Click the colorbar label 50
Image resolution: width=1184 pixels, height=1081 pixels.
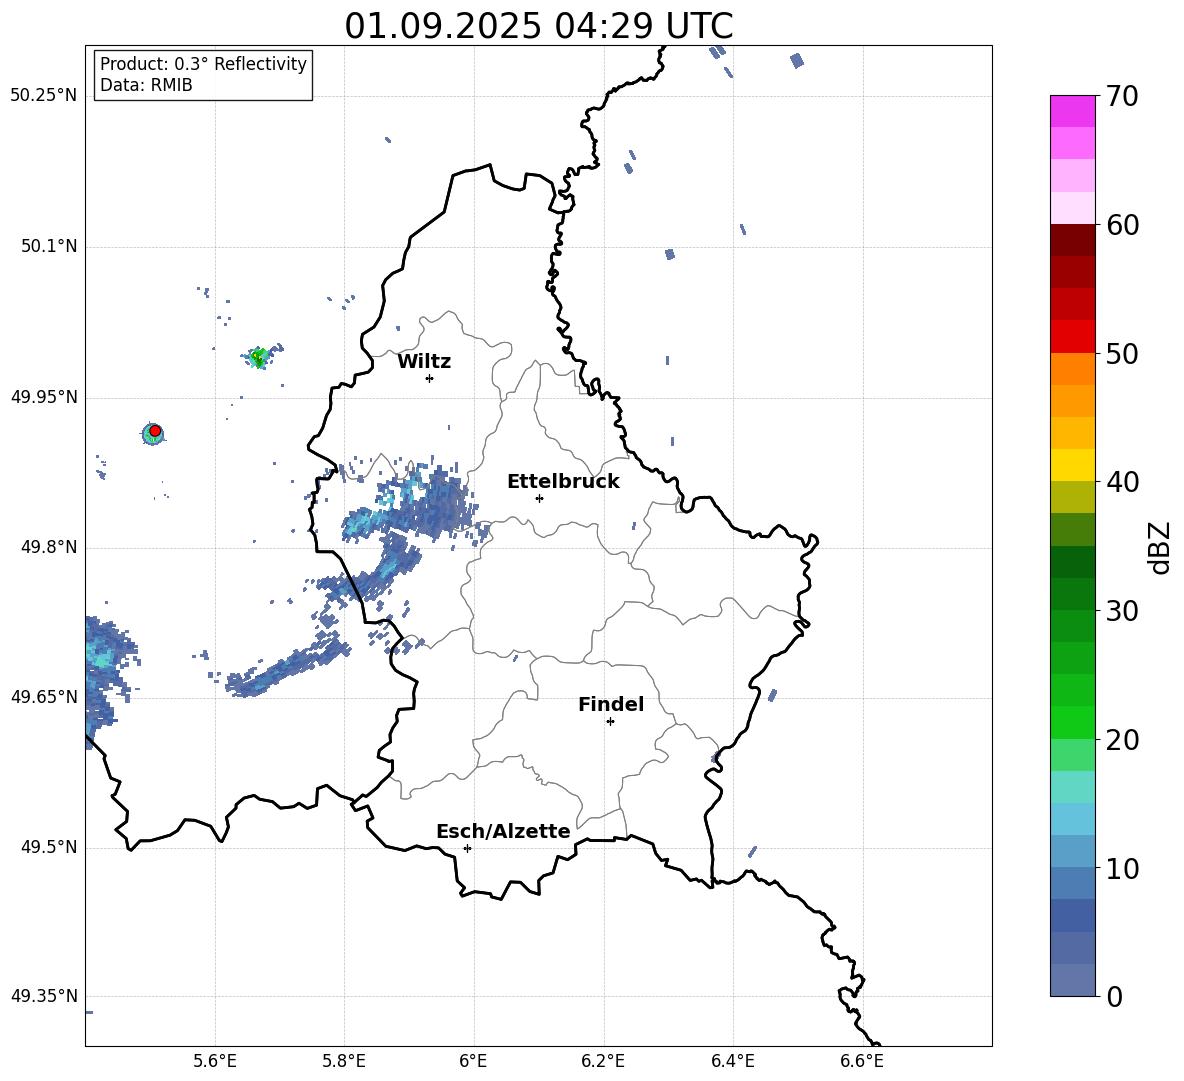1122,354
